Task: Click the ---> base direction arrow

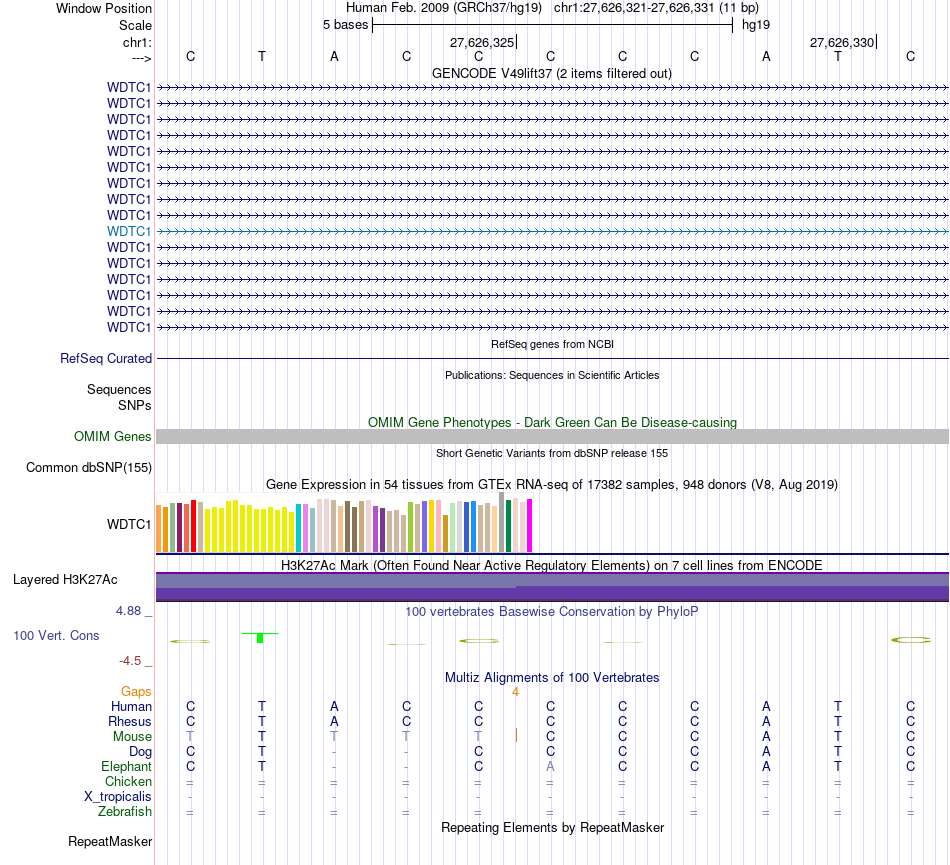Action: [x=141, y=58]
